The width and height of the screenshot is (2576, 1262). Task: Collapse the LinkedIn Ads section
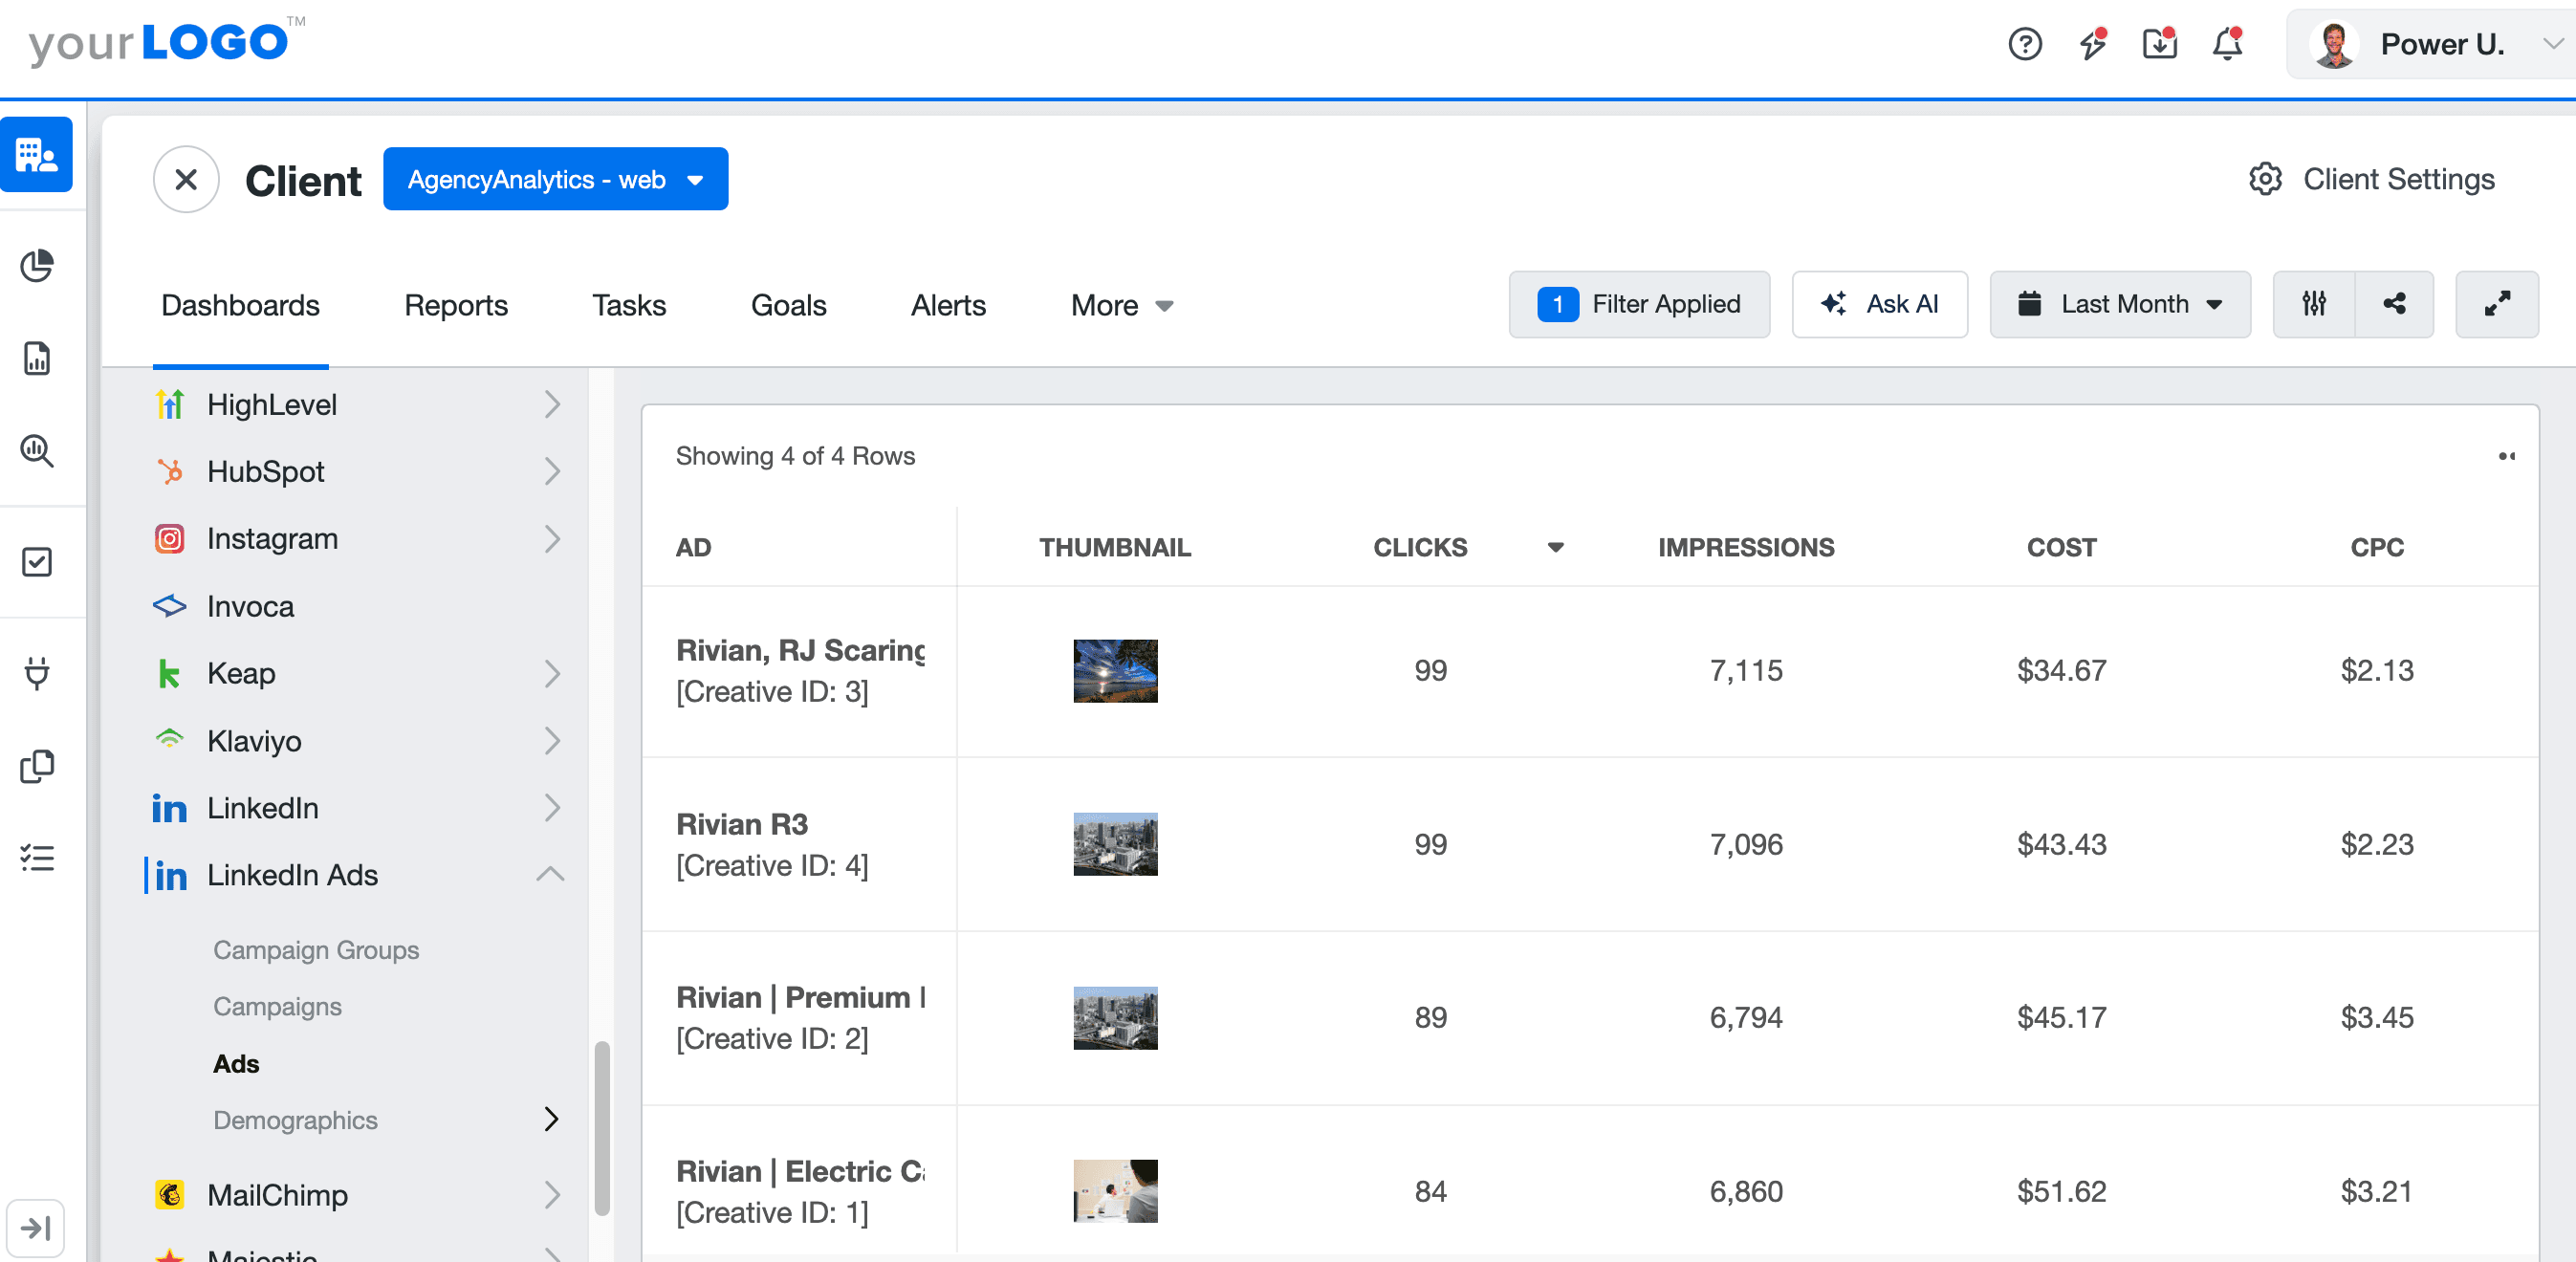550,875
